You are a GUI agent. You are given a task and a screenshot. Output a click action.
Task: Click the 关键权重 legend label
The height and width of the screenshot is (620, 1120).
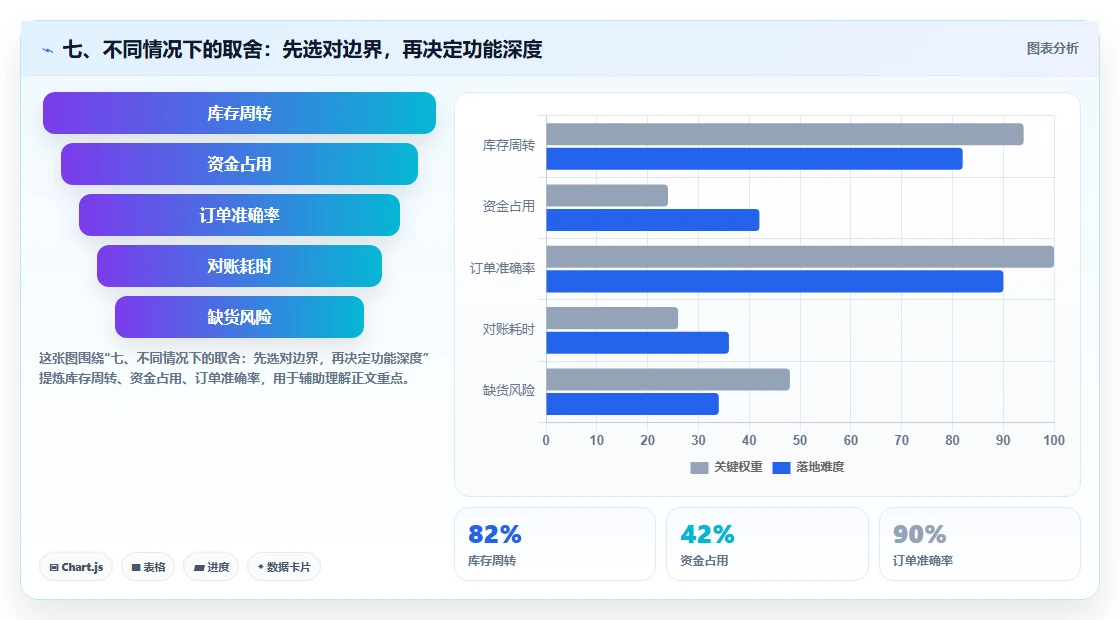point(738,467)
